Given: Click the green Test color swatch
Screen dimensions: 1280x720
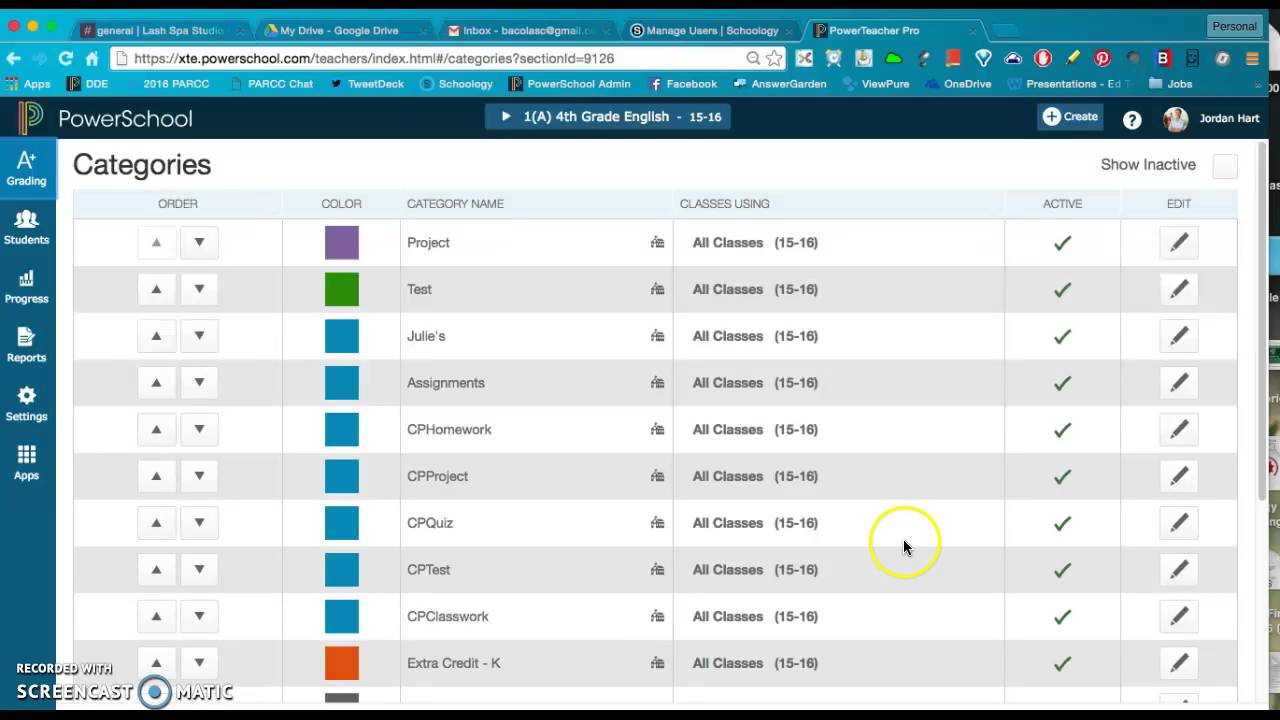Looking at the screenshot, I should 341,289.
